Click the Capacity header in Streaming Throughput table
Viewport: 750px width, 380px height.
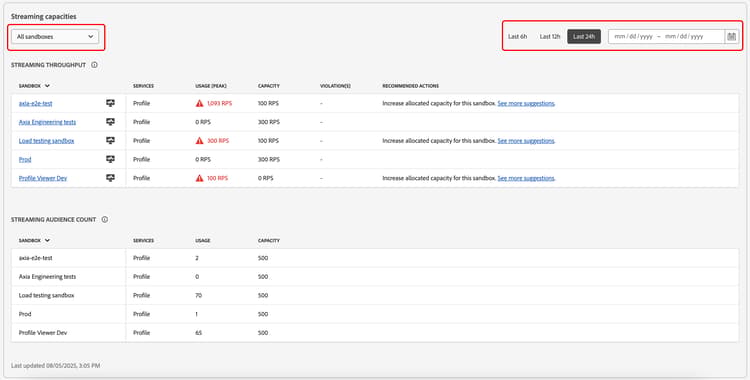tap(268, 86)
